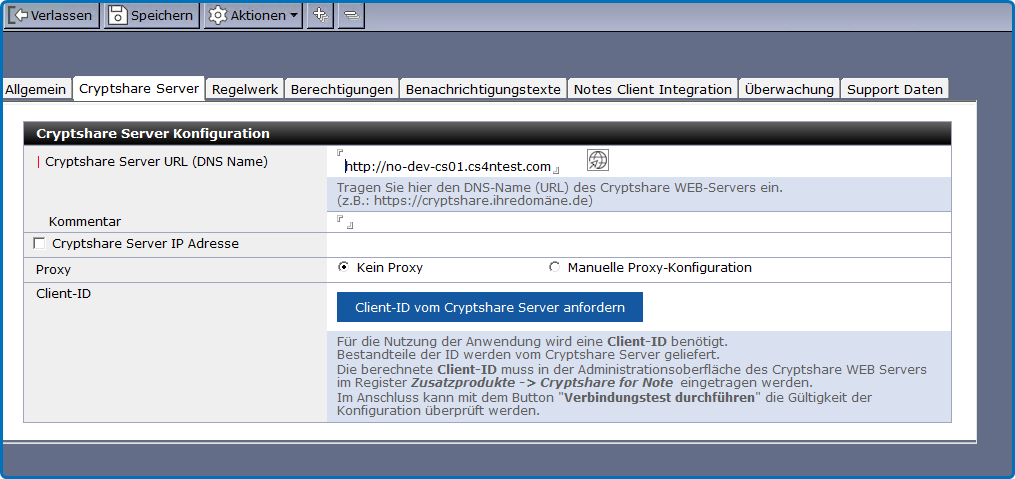
Task: Open the Benachrichtigungstexte tab
Action: click(482, 89)
